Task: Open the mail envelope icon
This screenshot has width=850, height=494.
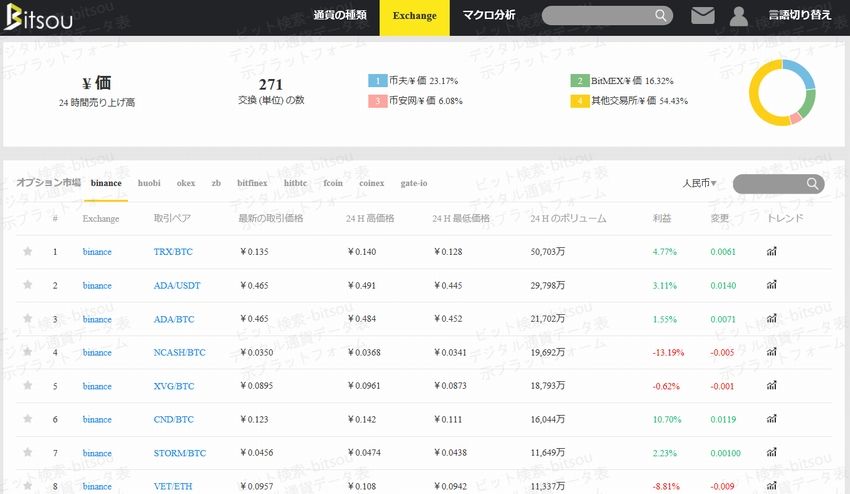Action: point(703,15)
